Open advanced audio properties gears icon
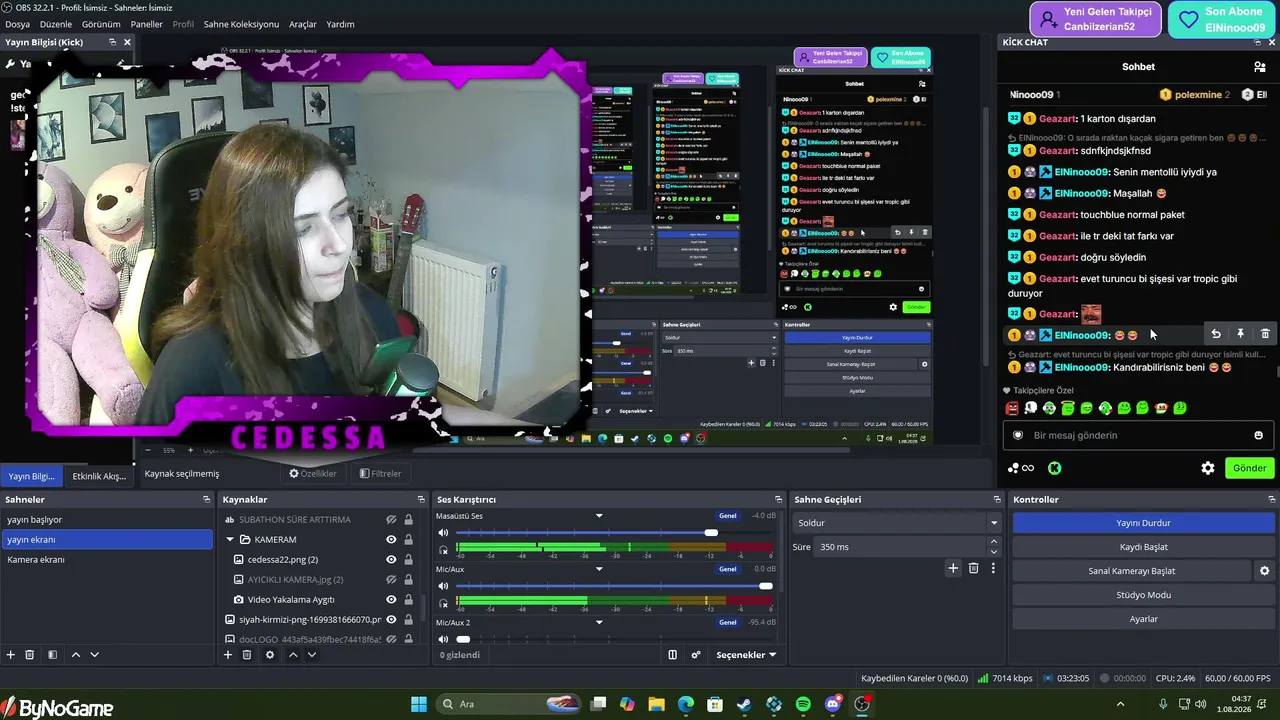Screen dimensions: 1280x720 click(696, 655)
